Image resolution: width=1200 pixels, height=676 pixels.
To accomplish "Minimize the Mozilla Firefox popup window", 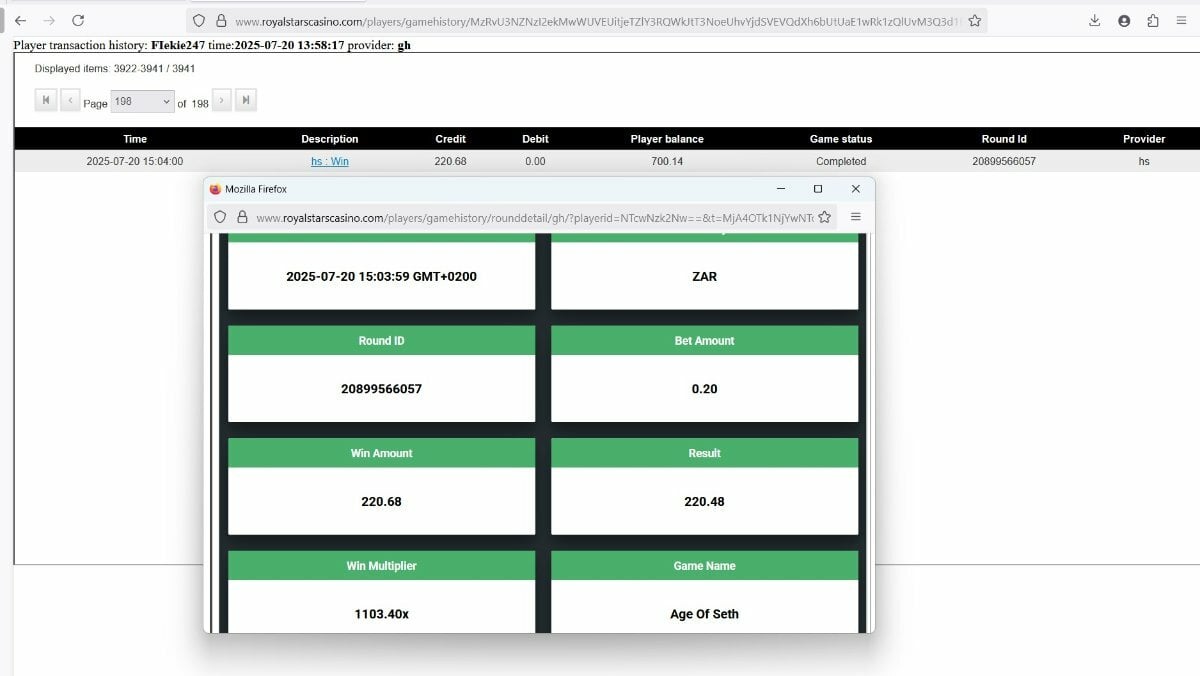I will tap(780, 189).
